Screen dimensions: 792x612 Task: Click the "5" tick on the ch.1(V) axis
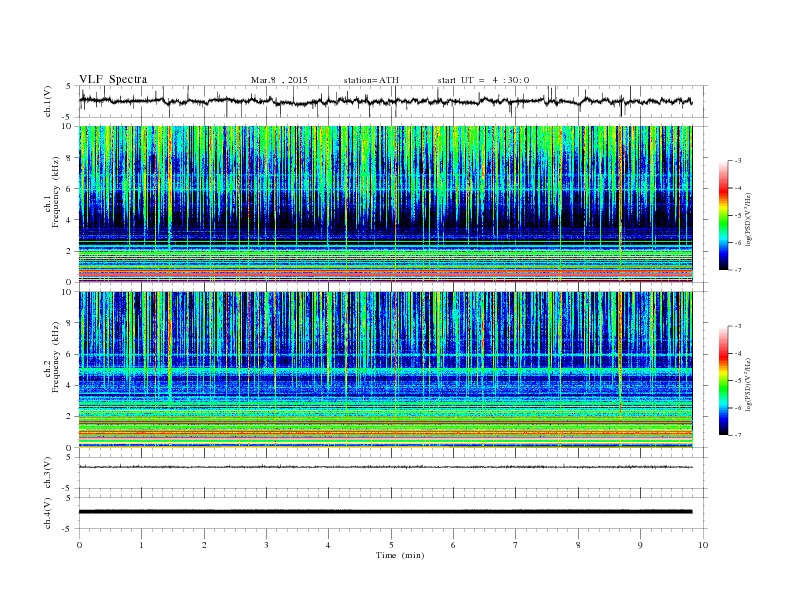pos(69,86)
